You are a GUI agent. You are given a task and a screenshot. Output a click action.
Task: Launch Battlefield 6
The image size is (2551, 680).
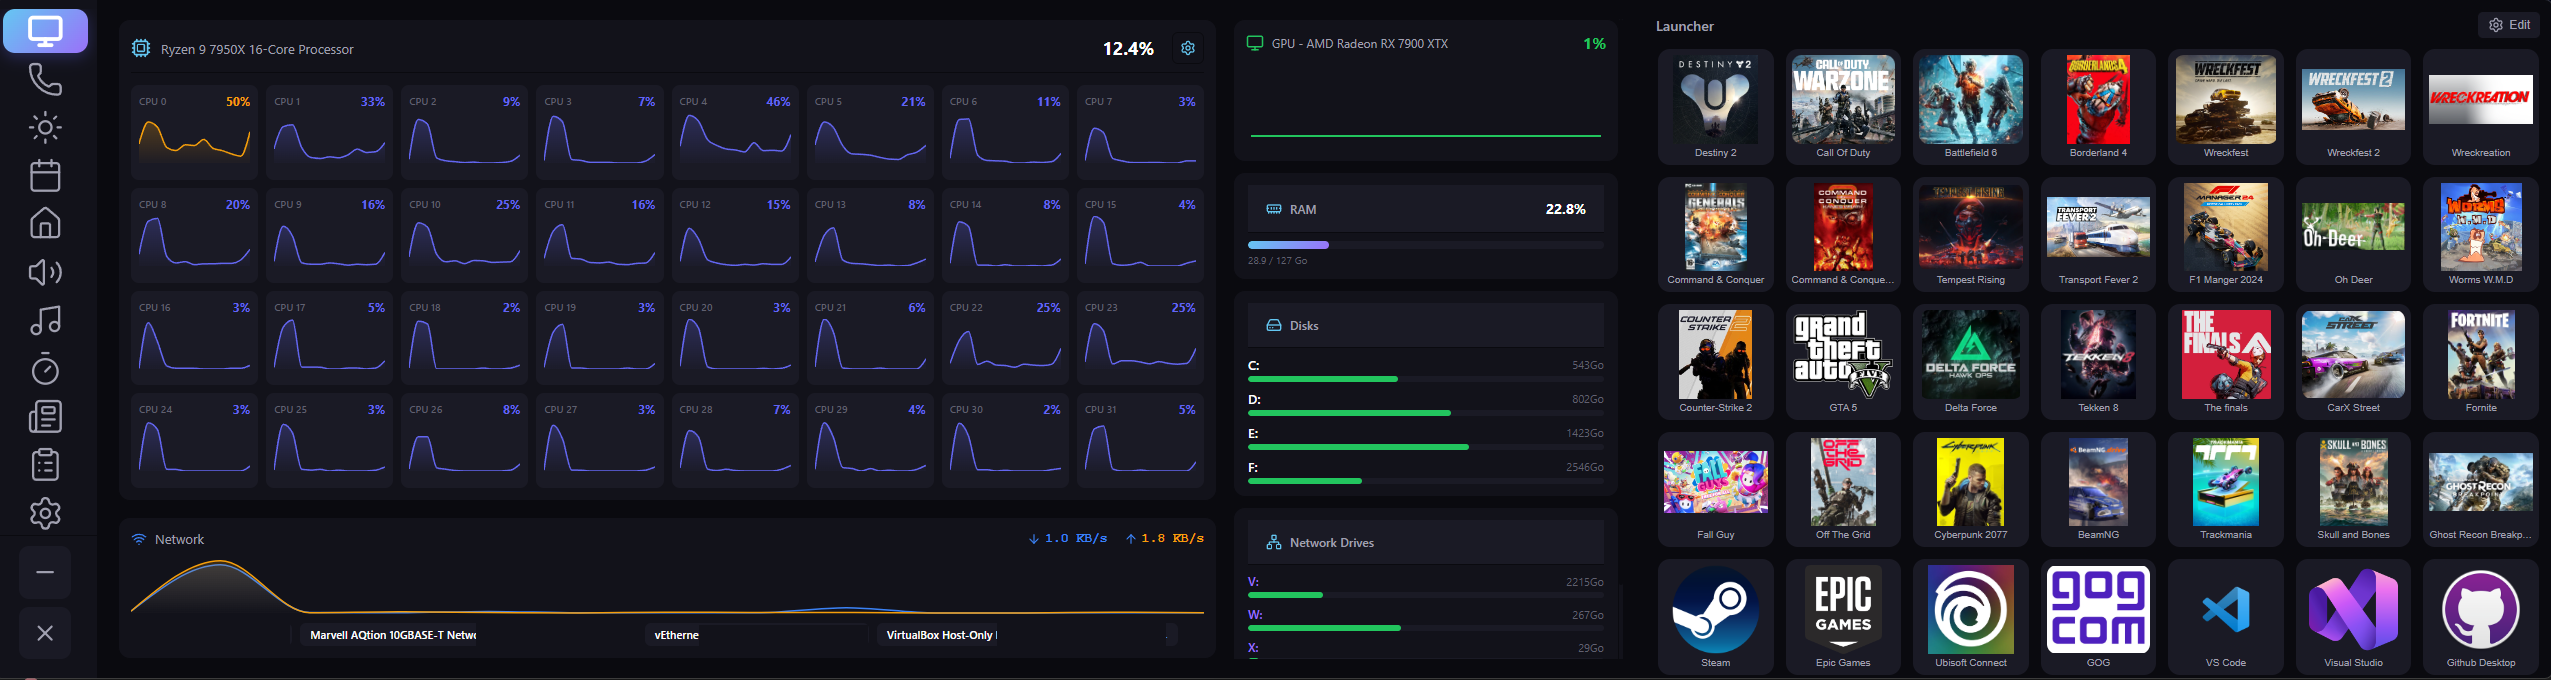[1970, 106]
